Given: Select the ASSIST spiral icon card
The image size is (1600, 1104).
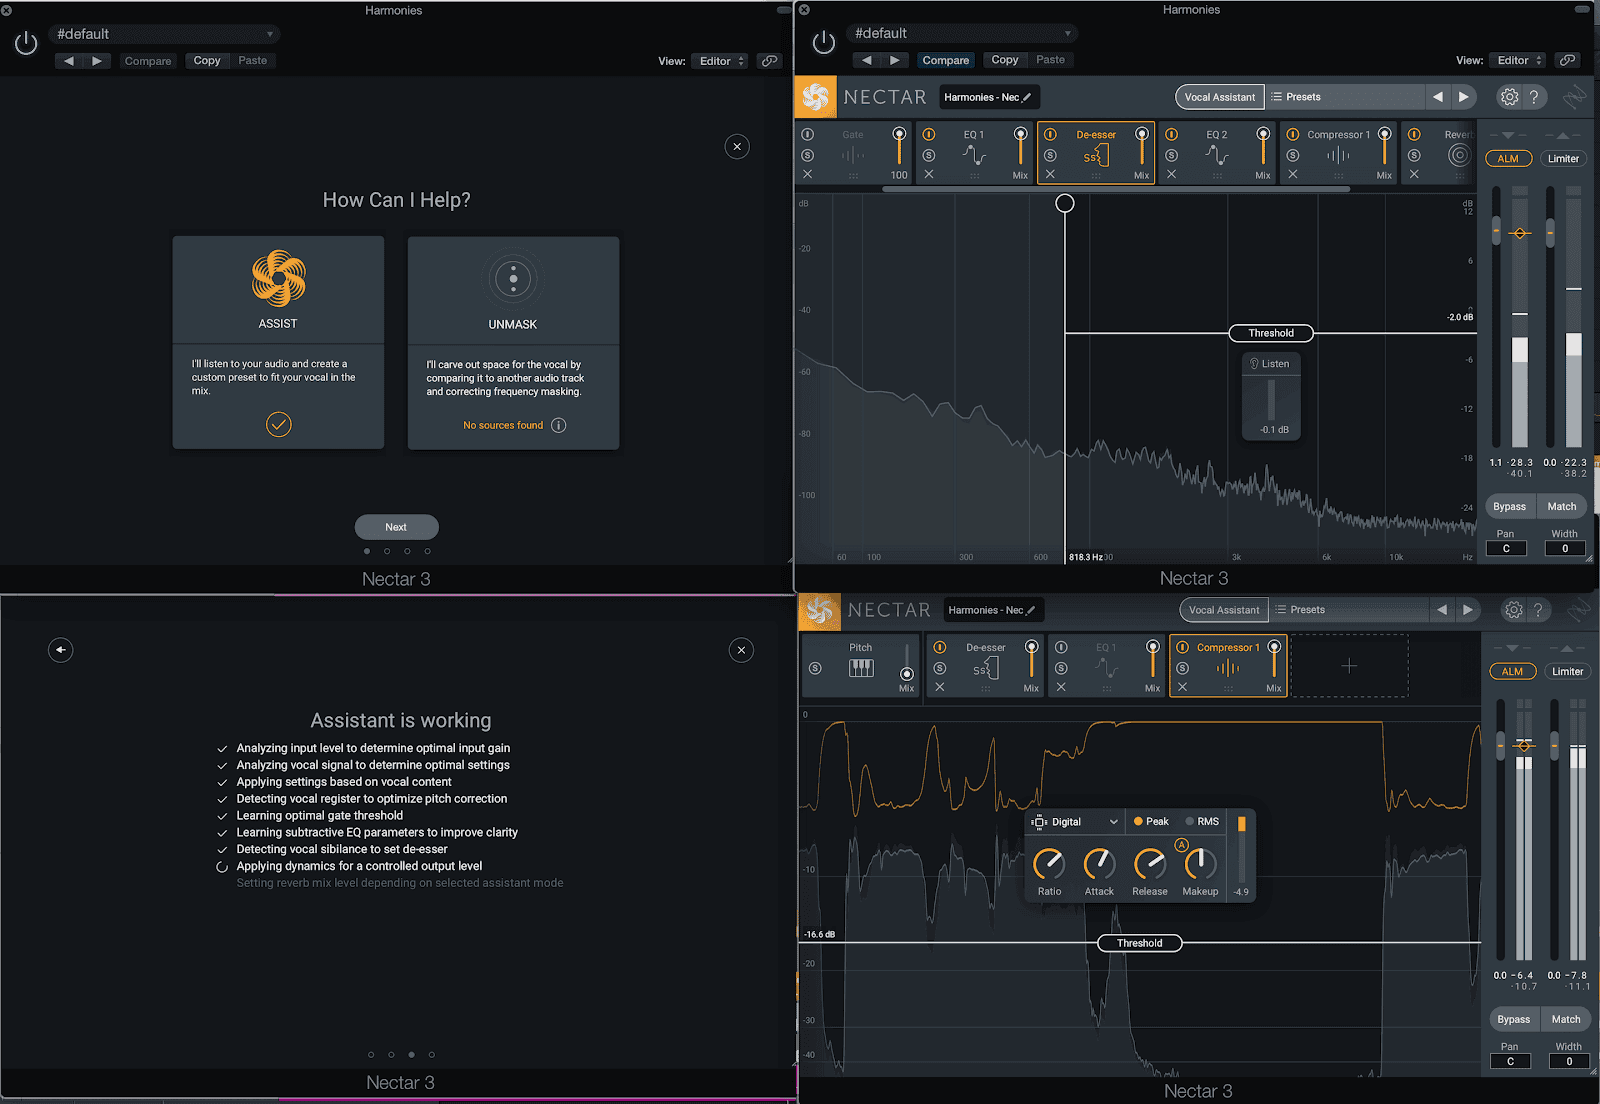Looking at the screenshot, I should click(x=278, y=279).
